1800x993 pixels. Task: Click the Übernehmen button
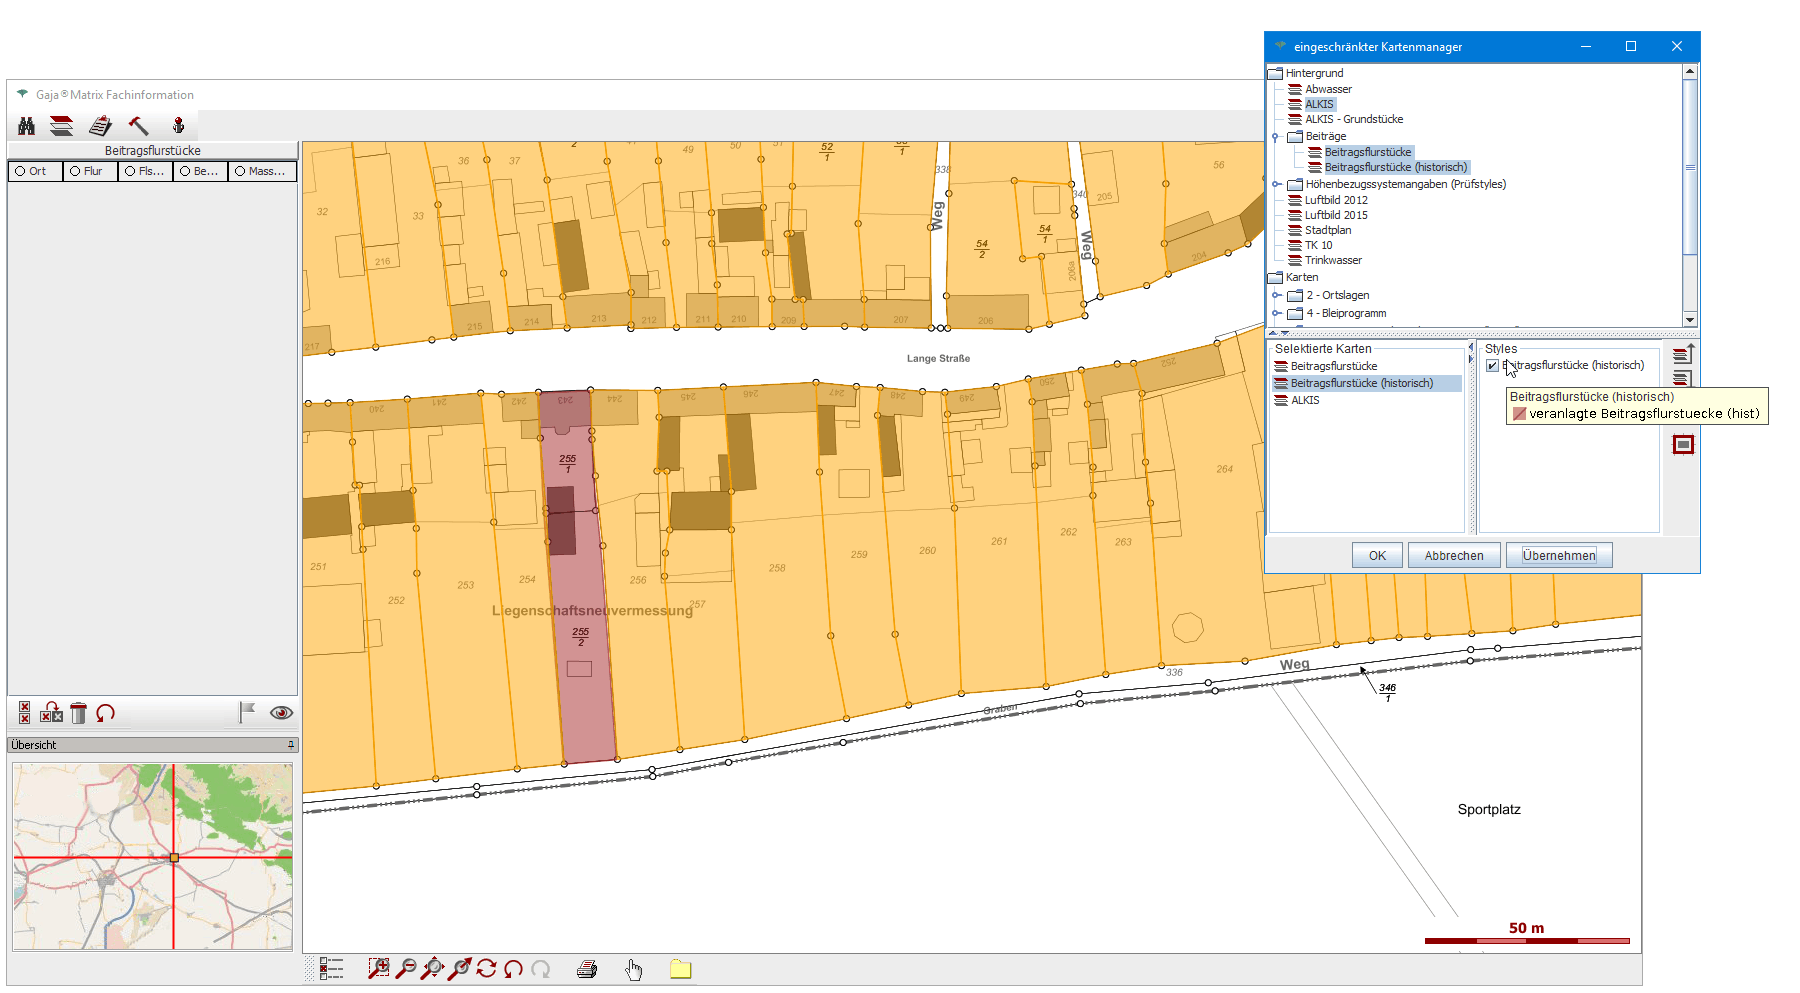click(x=1558, y=556)
